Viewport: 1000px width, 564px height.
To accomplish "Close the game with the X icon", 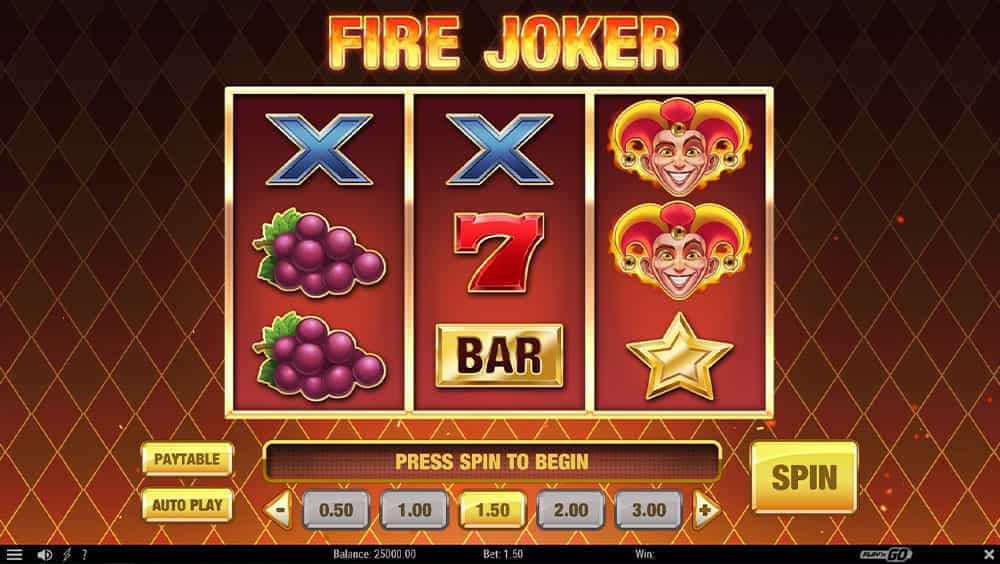I will [x=988, y=554].
